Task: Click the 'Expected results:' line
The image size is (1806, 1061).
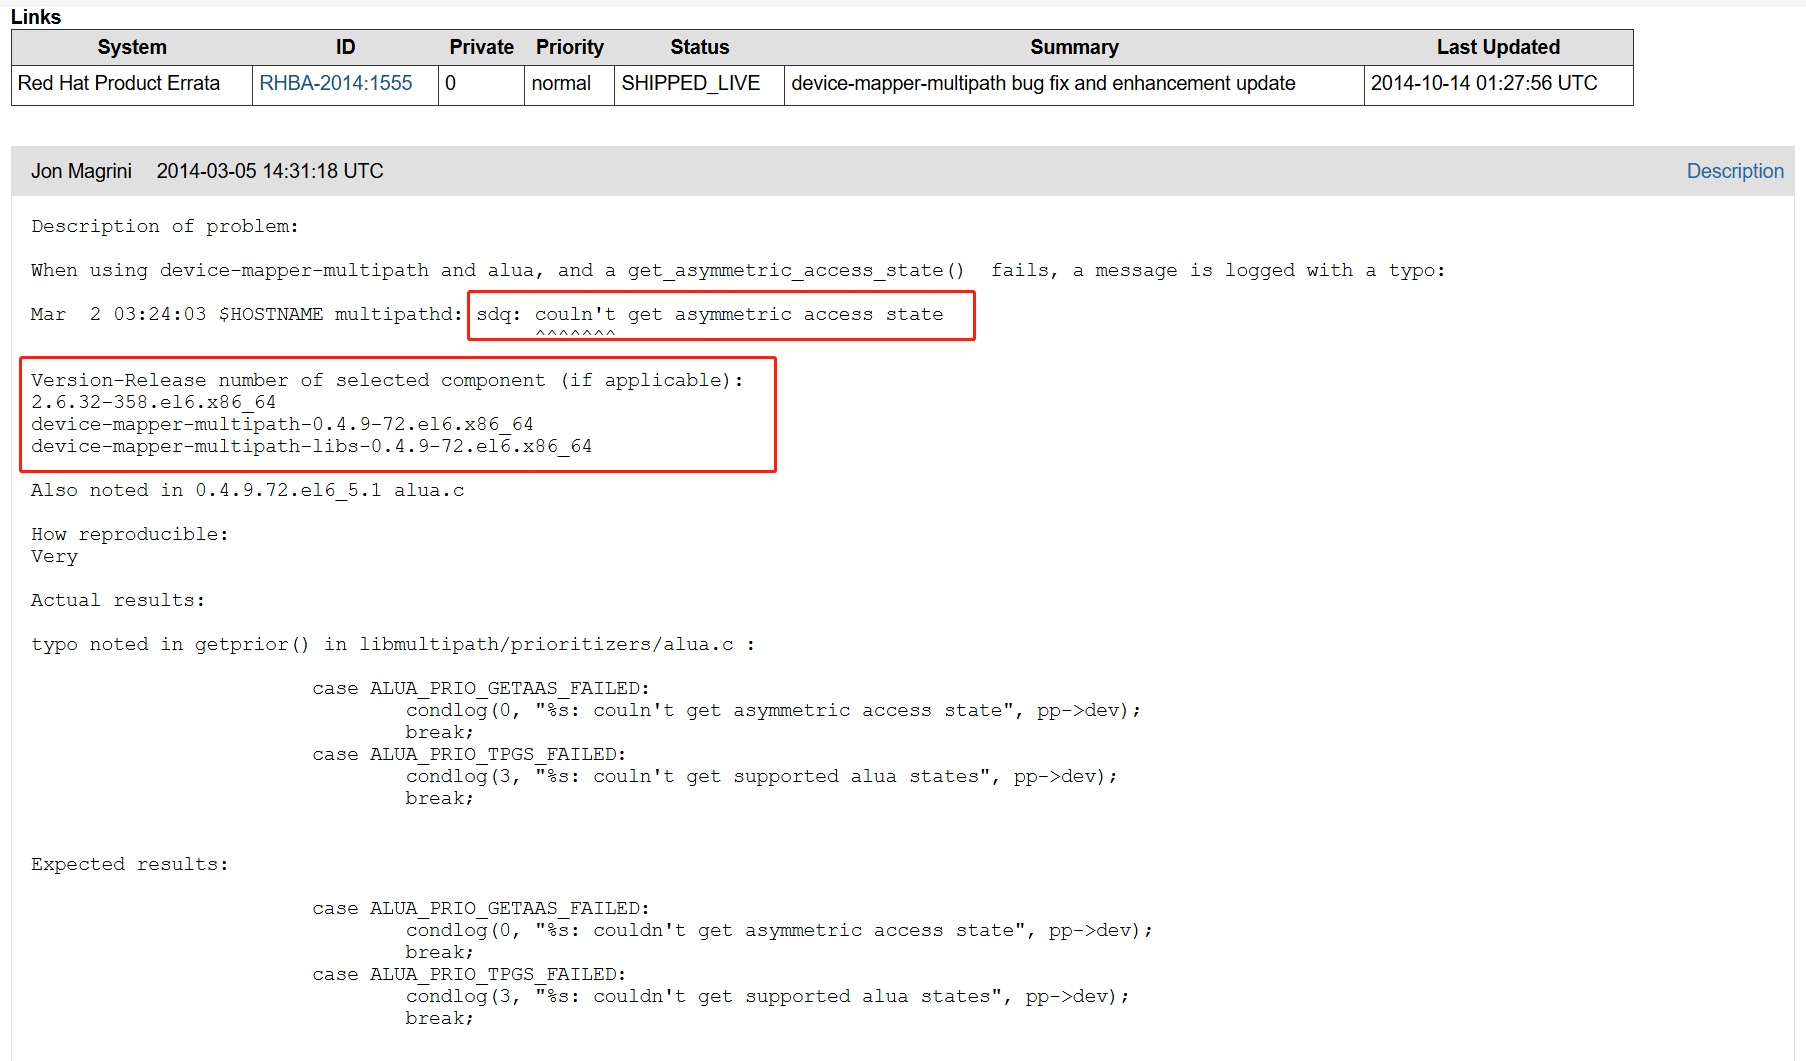Action: 130,865
